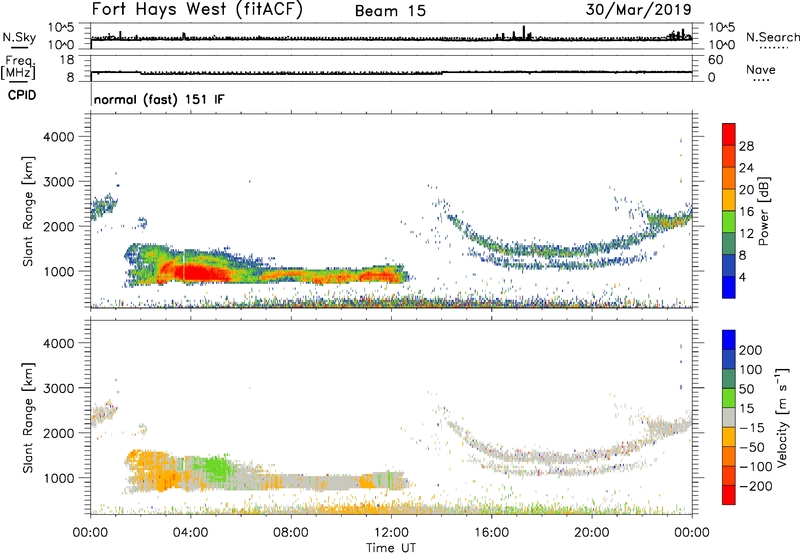
Task: Click the 'Nave' legend label
Action: click(x=761, y=70)
